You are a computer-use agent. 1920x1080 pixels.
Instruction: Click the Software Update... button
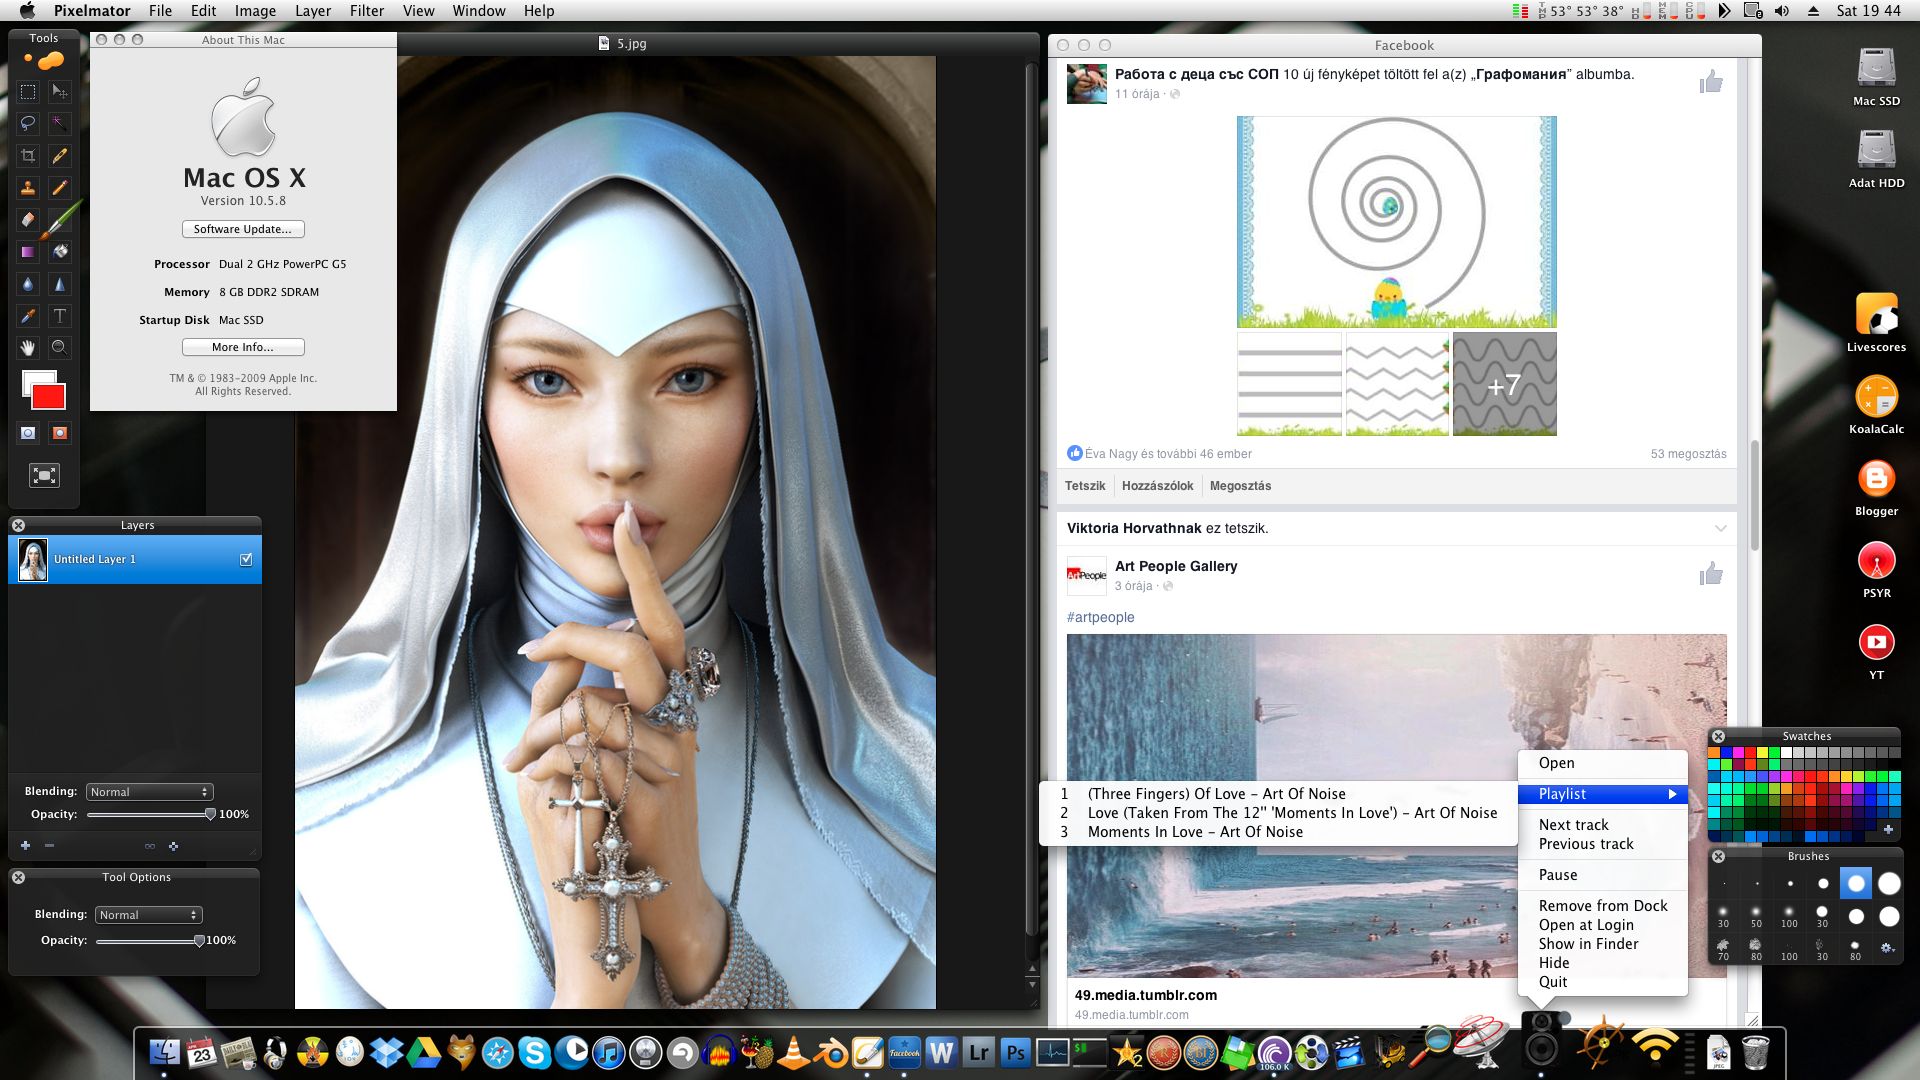click(243, 229)
